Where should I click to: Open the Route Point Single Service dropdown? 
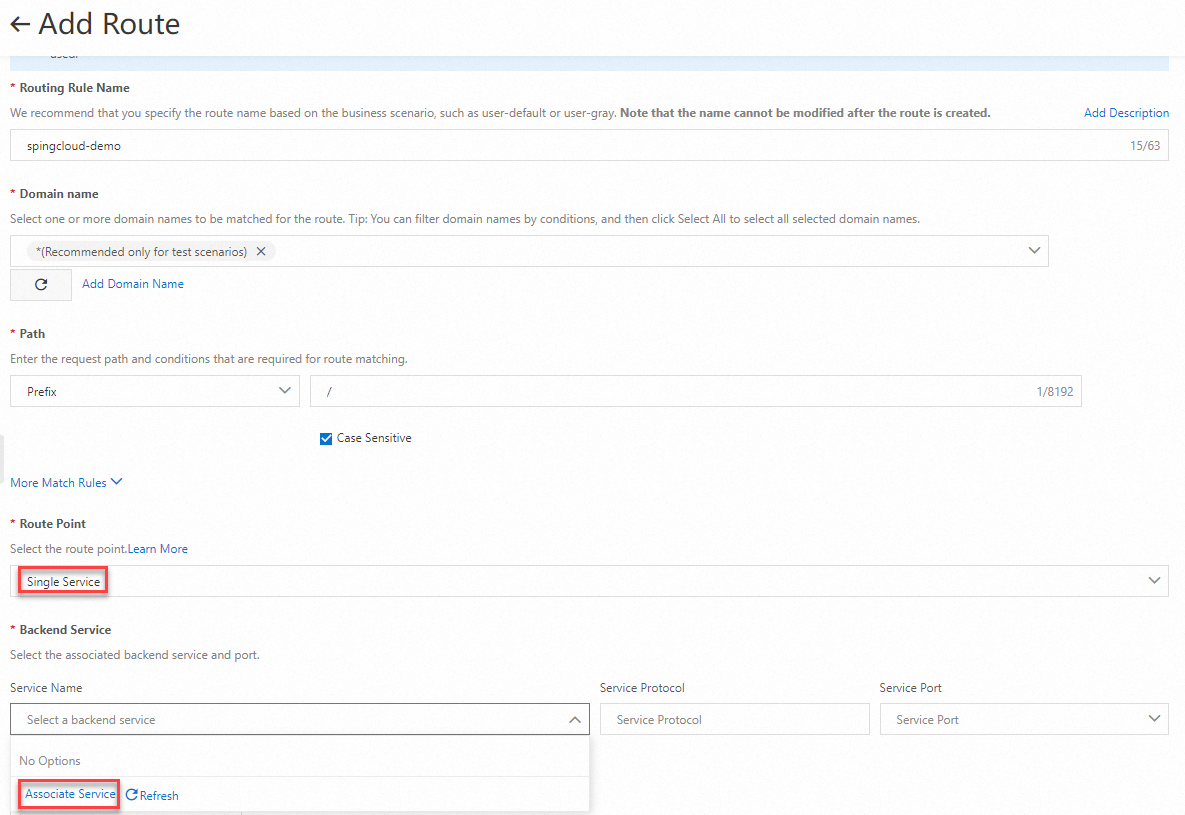[589, 581]
